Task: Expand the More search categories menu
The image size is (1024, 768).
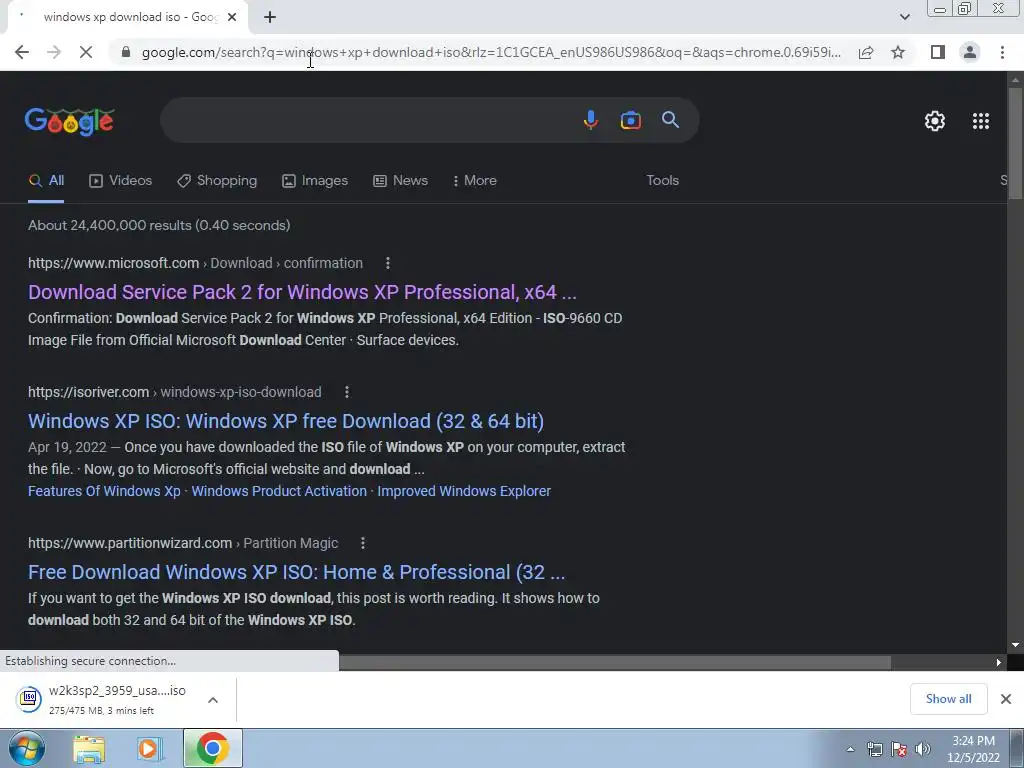Action: tap(475, 181)
